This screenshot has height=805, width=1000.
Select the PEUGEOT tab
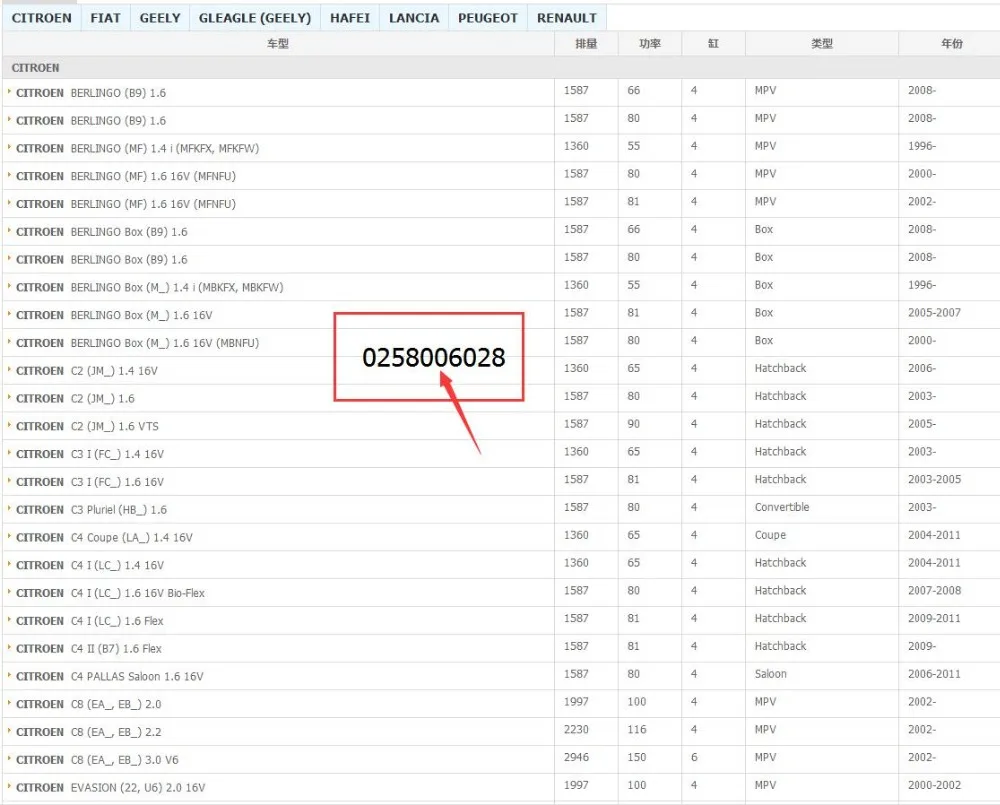coord(488,18)
